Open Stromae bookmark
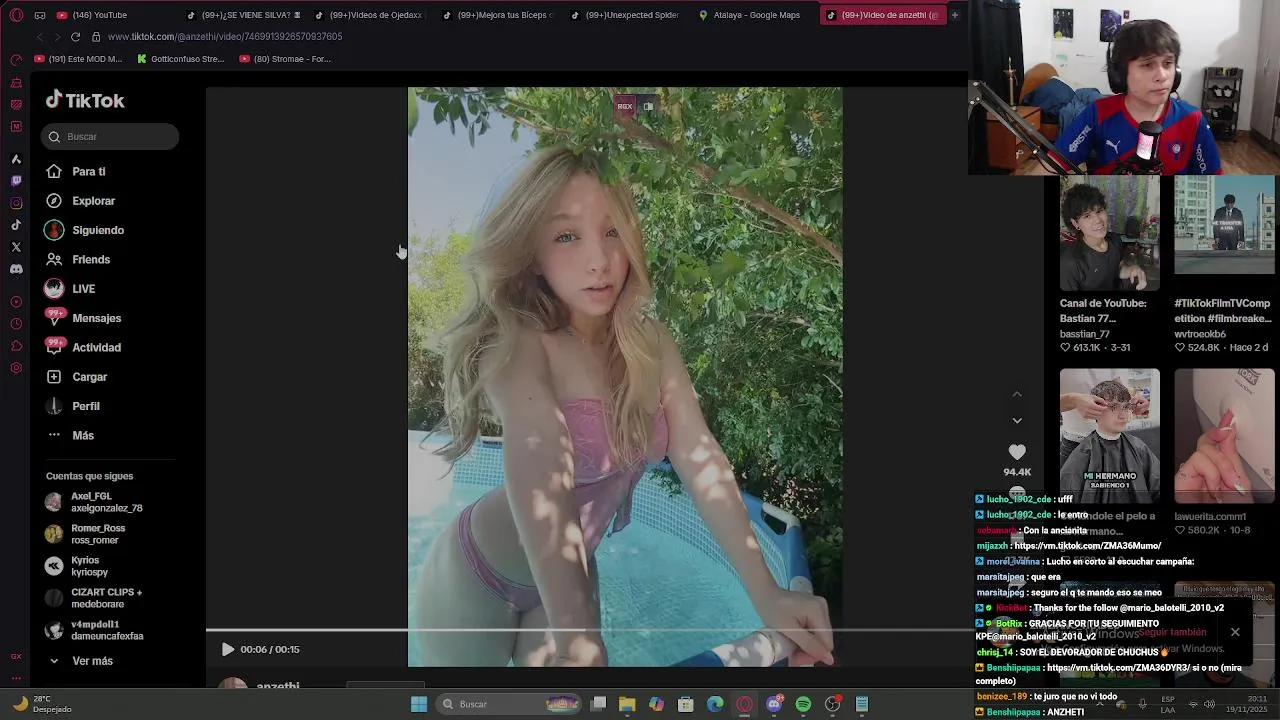The height and width of the screenshot is (720, 1280). [x=285, y=59]
